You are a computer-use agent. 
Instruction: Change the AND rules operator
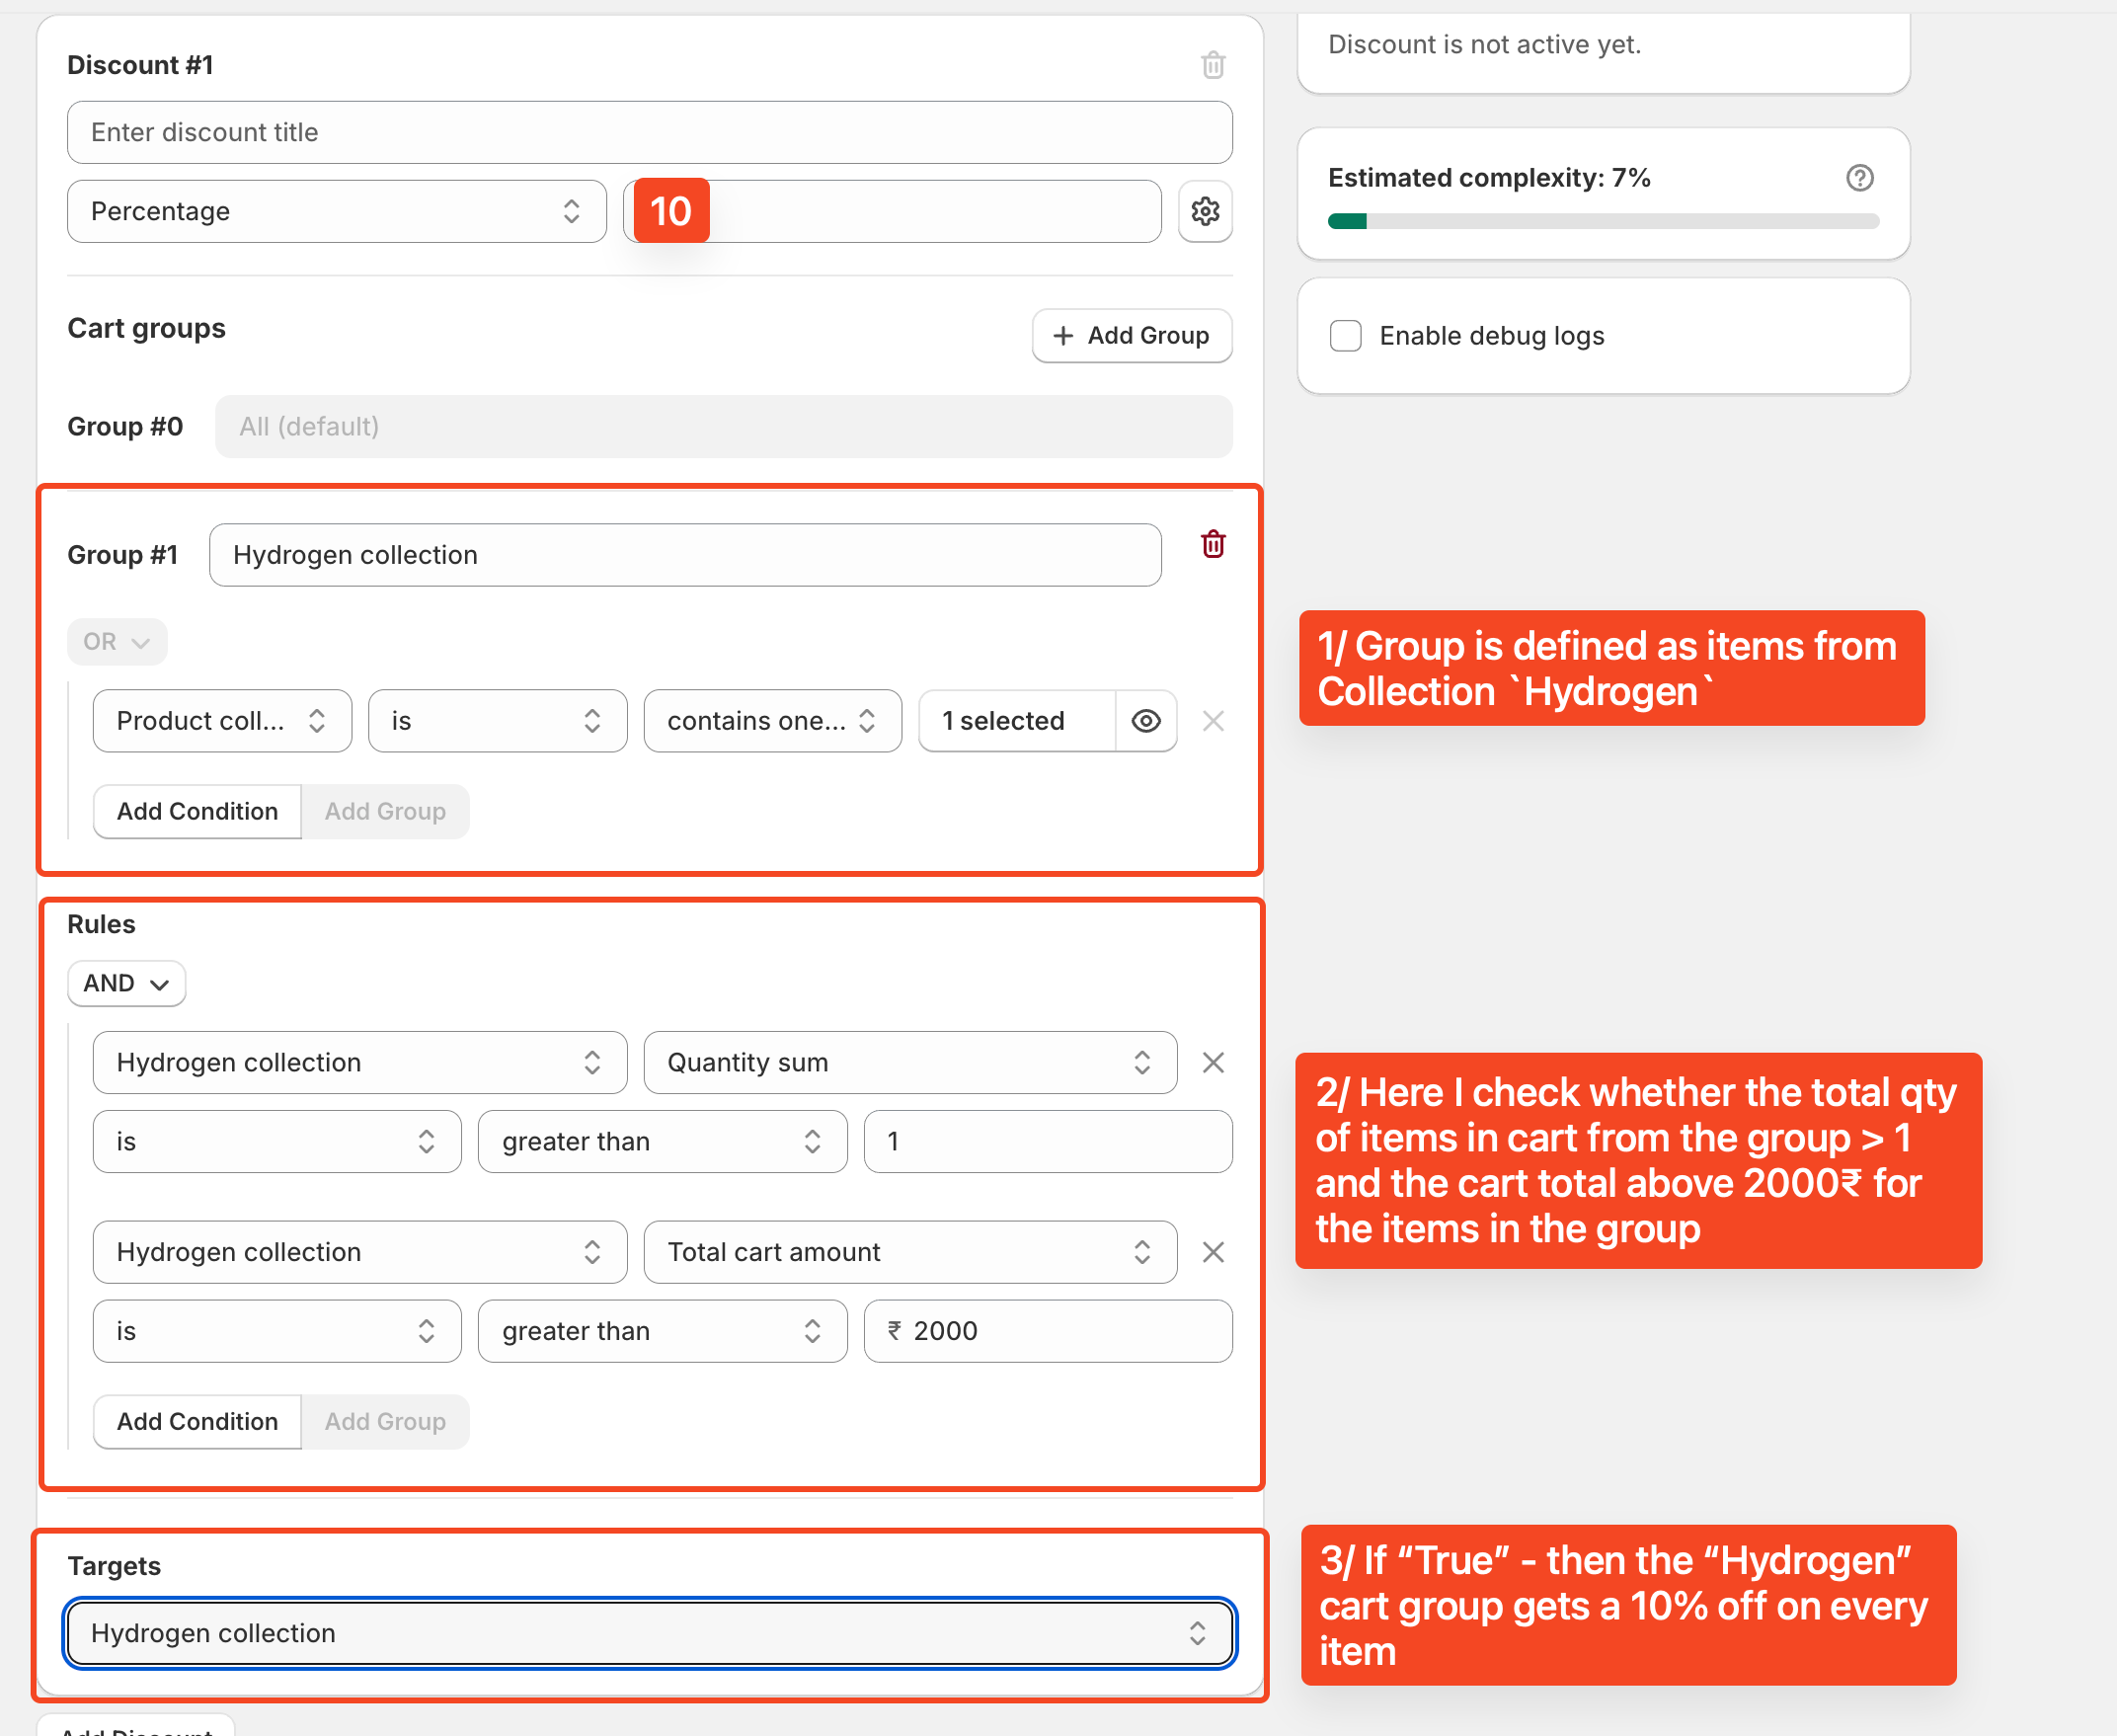tap(126, 984)
